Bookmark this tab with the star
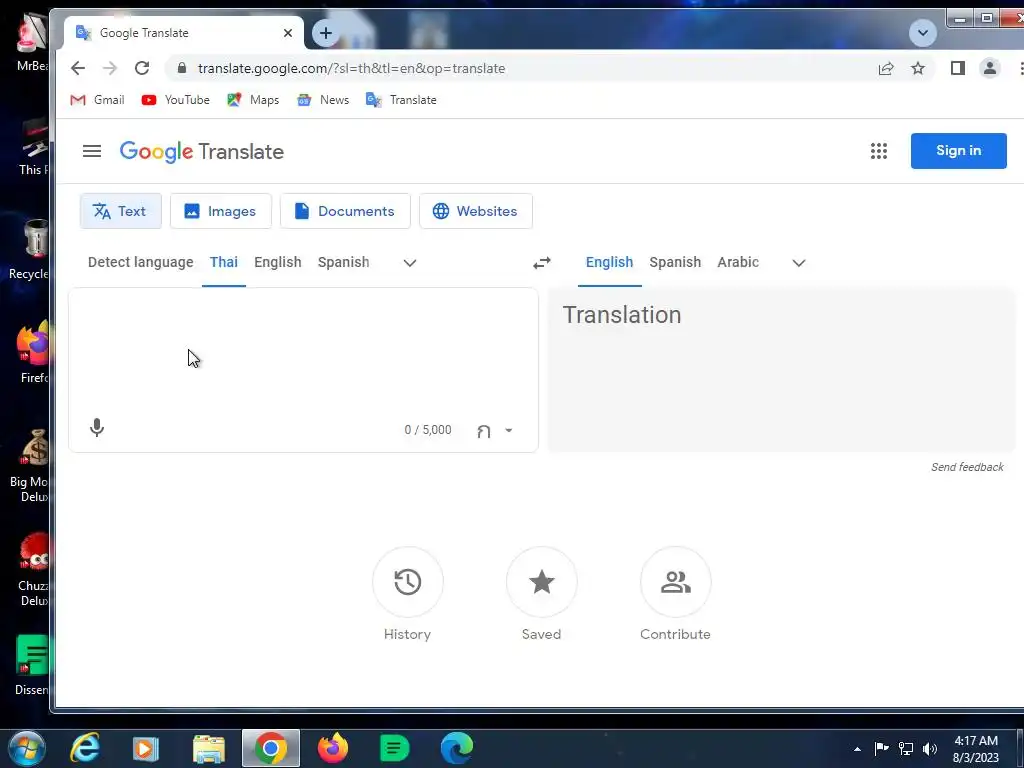The width and height of the screenshot is (1024, 768). pos(918,68)
